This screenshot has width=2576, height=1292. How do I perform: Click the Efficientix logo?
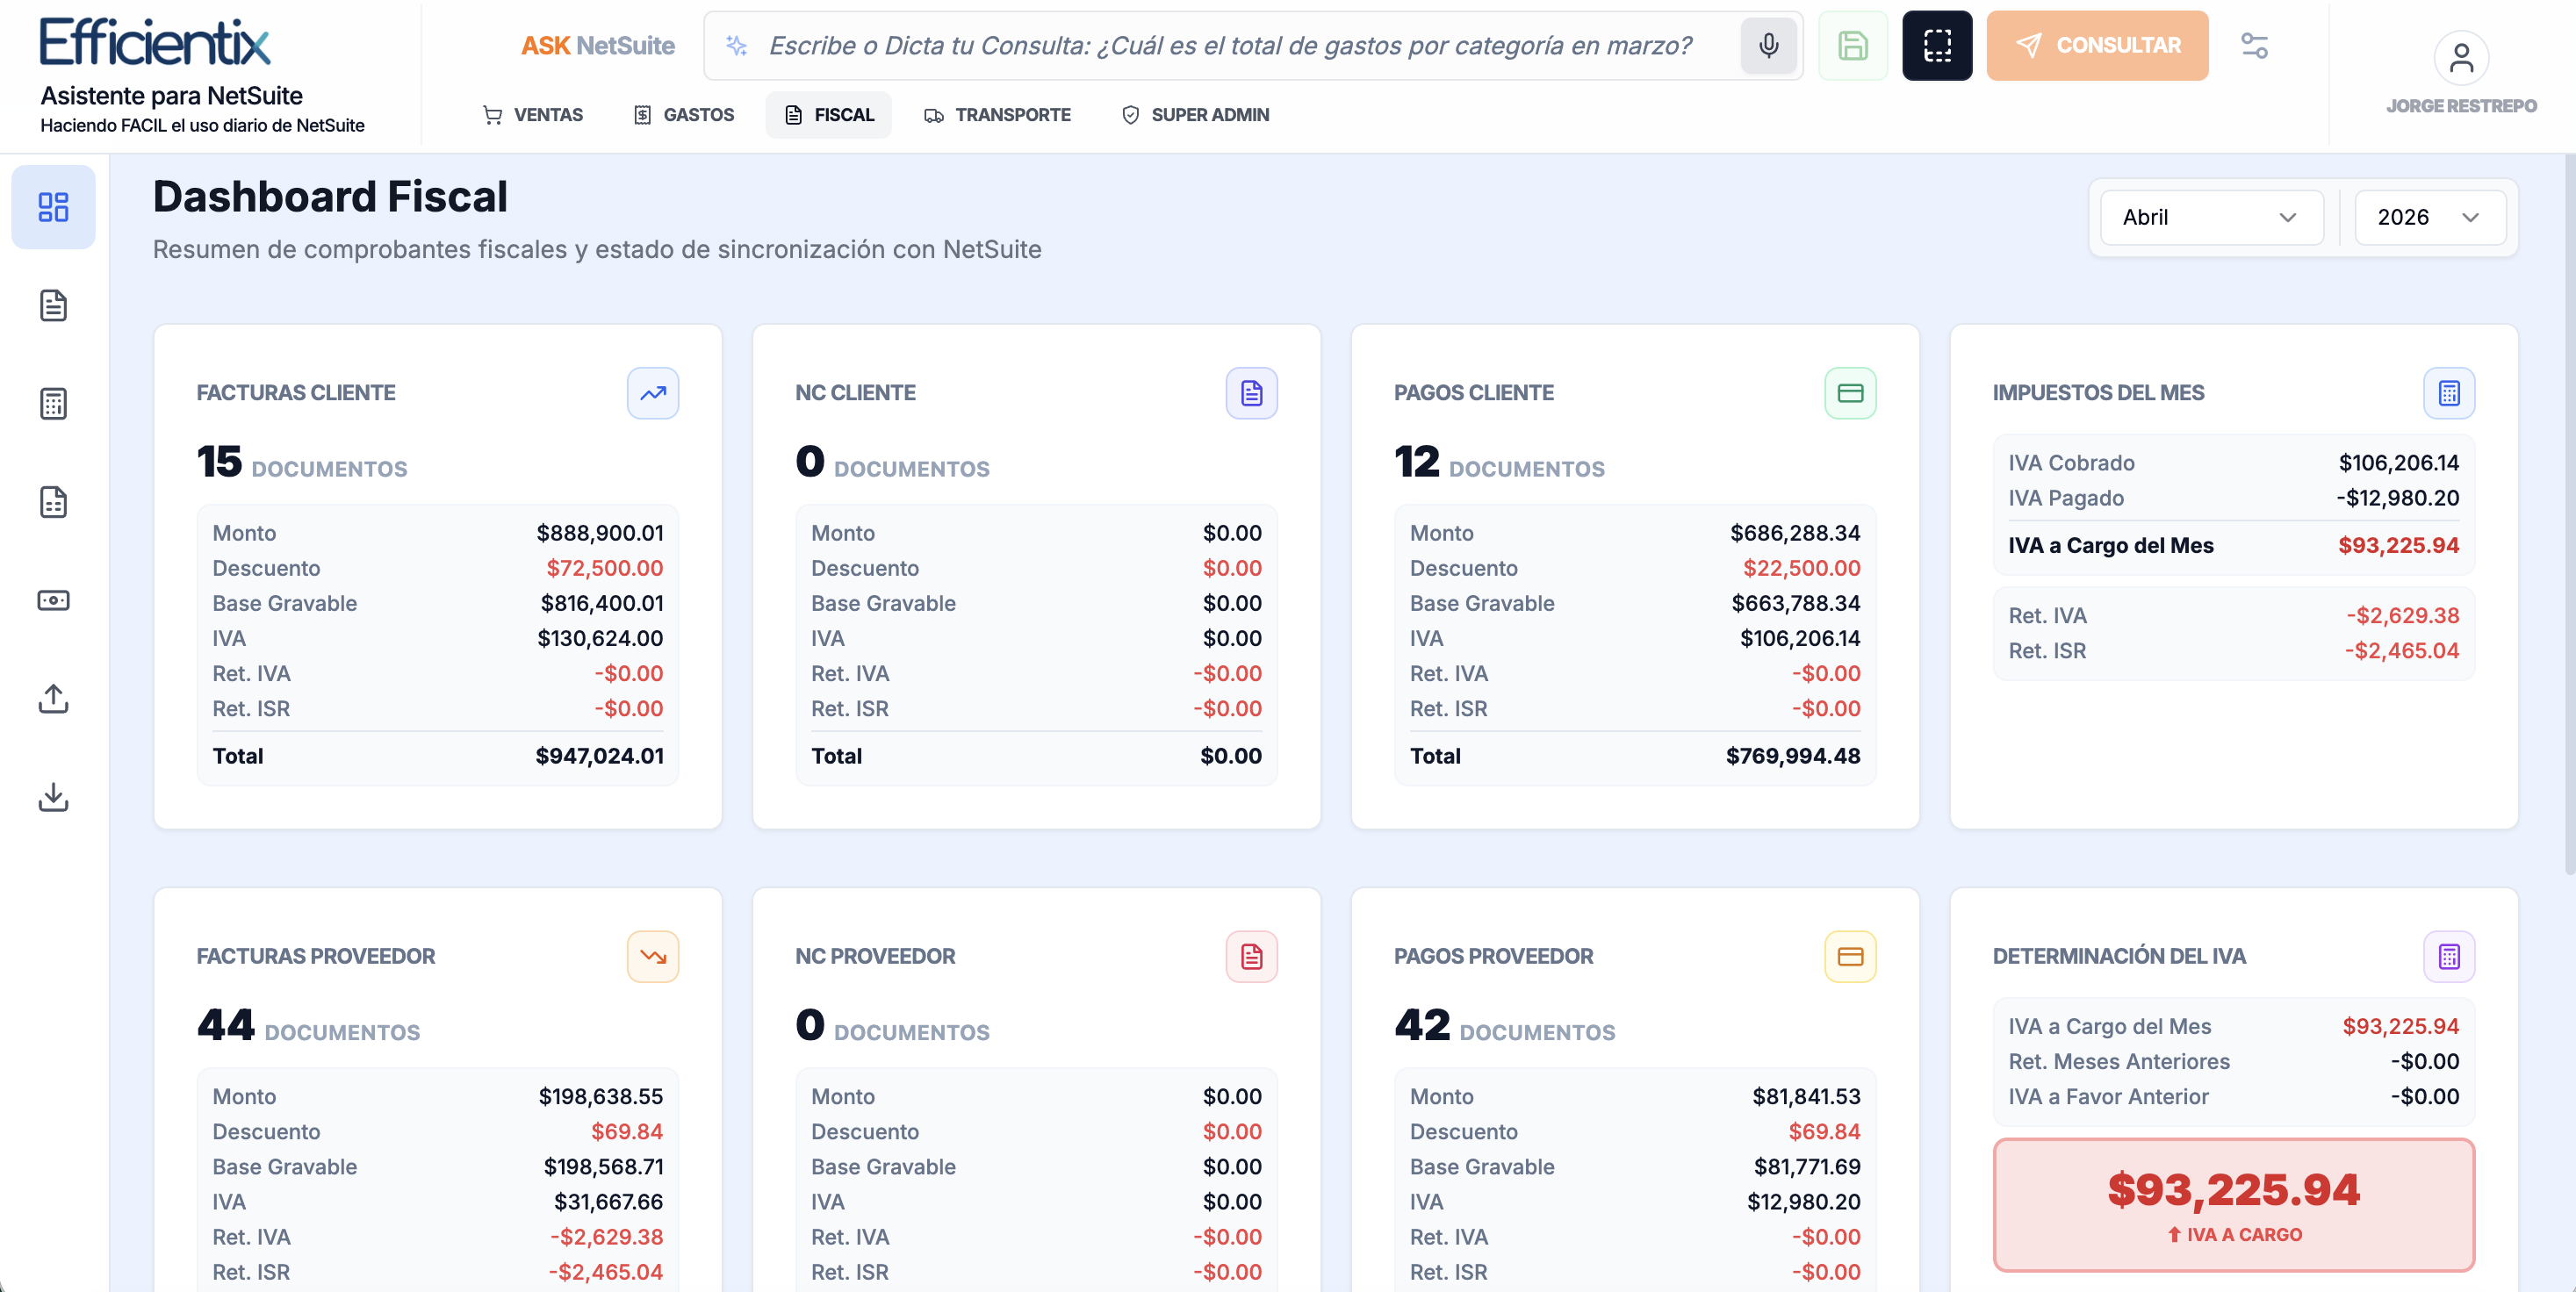155,42
